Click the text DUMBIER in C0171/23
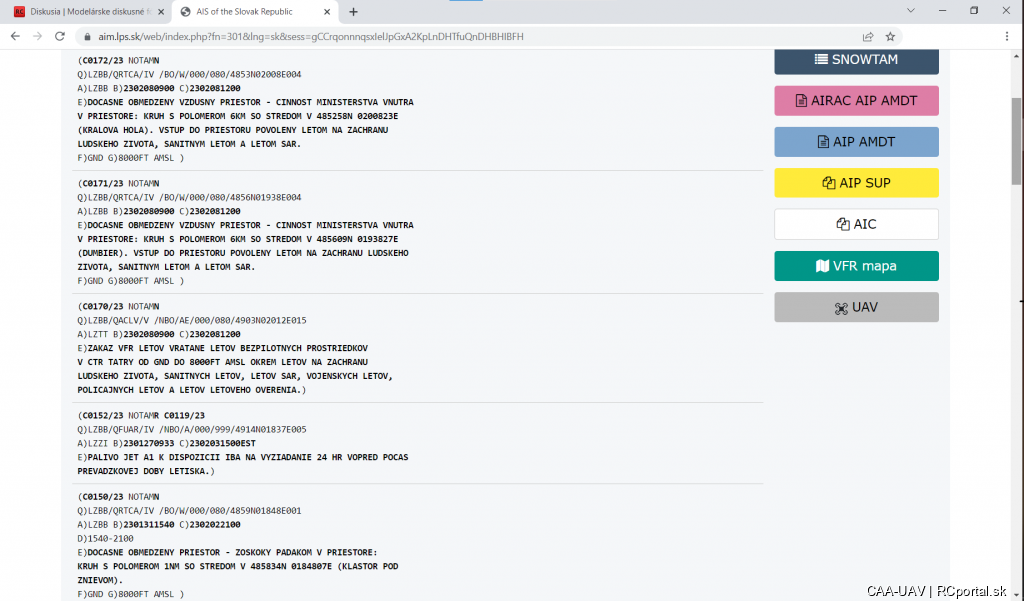The image size is (1024, 601). point(101,253)
